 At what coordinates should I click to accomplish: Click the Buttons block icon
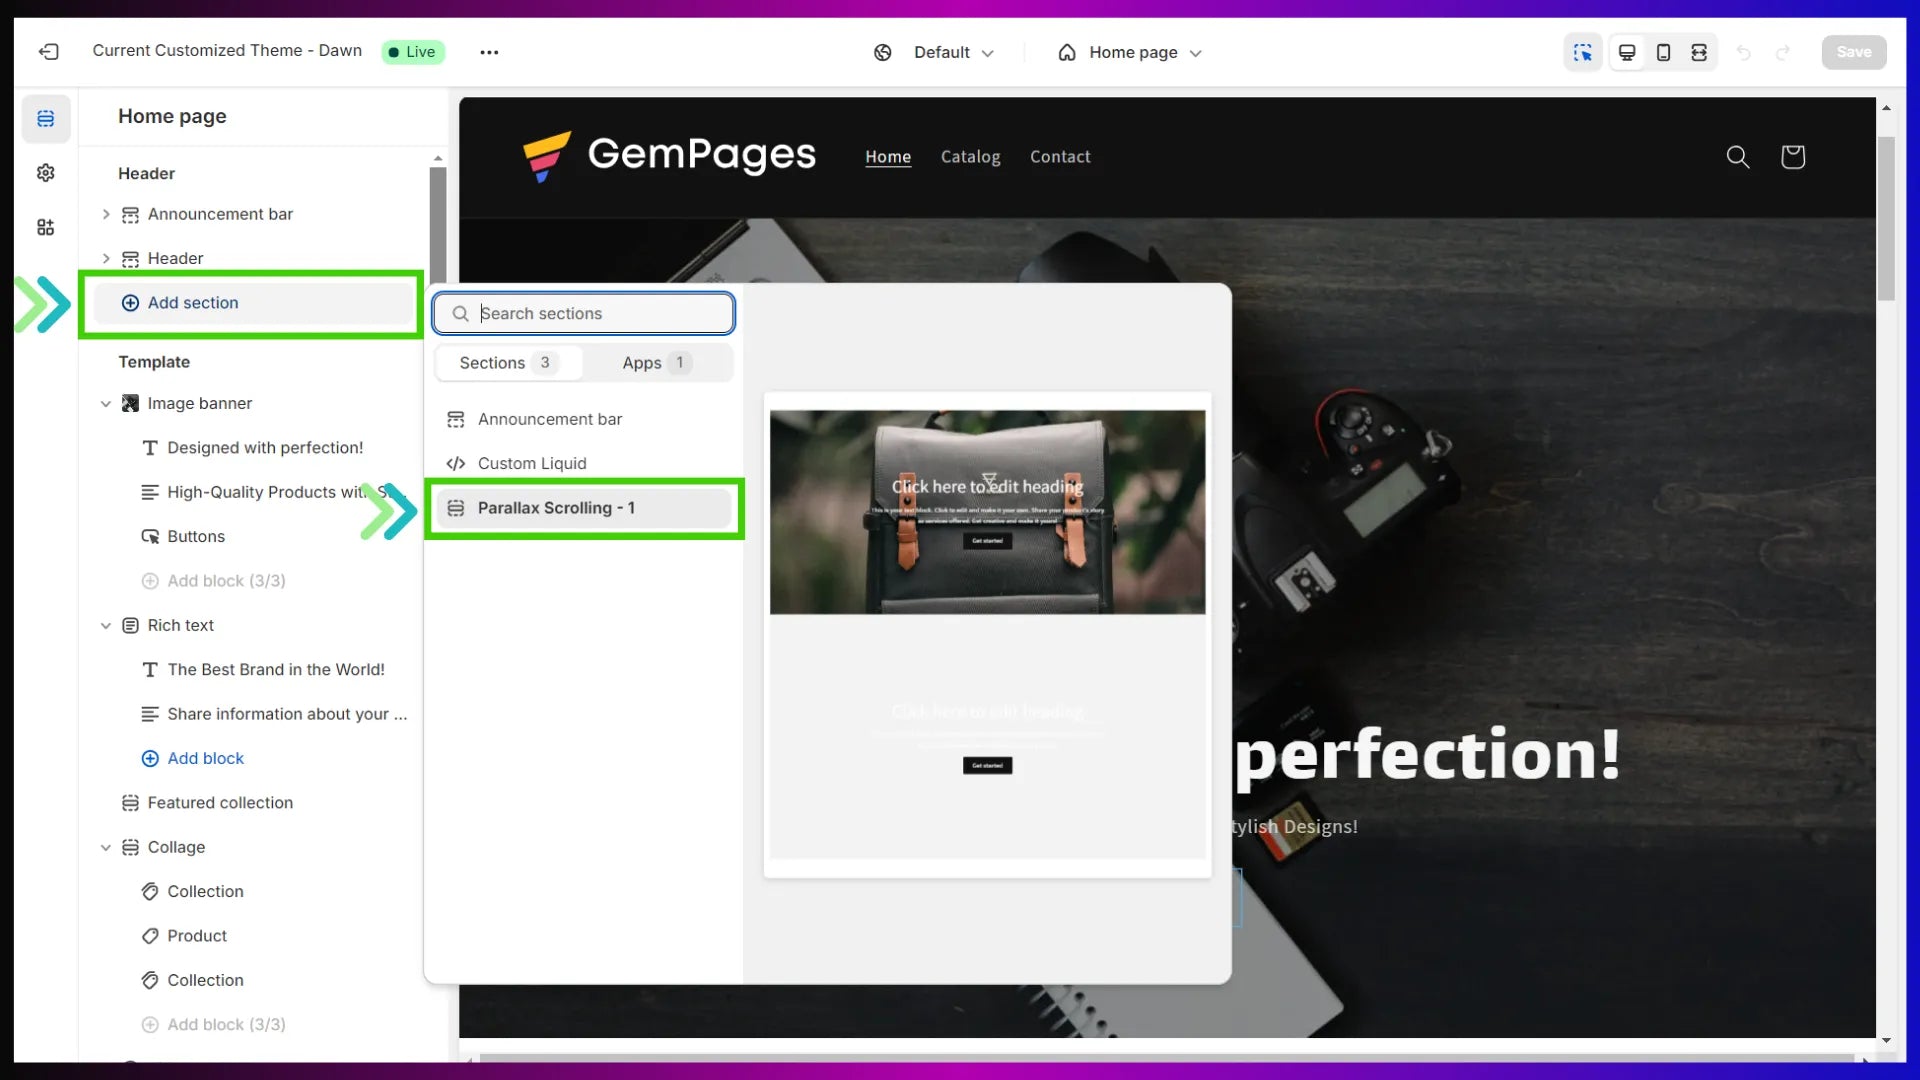click(150, 536)
